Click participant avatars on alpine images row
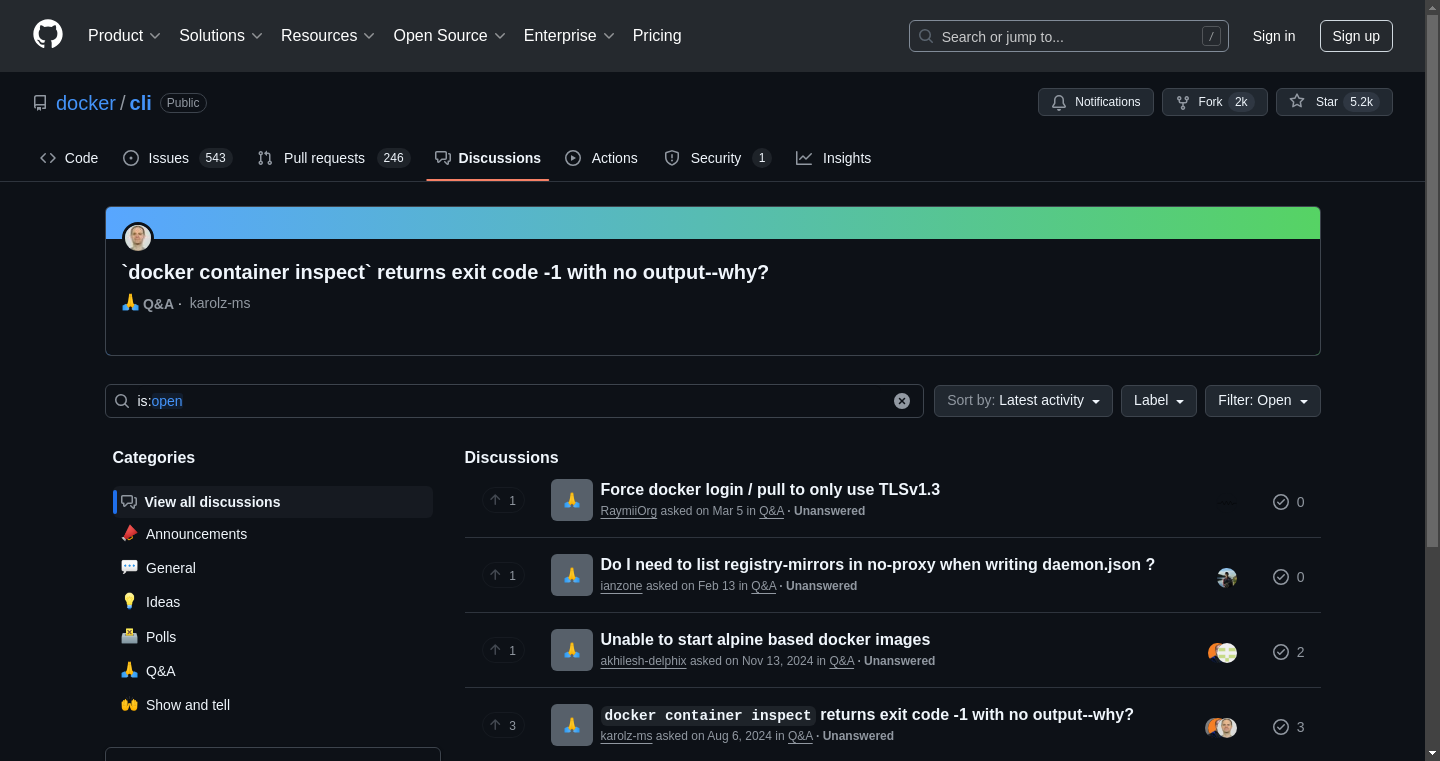The image size is (1440, 761). pos(1222,652)
